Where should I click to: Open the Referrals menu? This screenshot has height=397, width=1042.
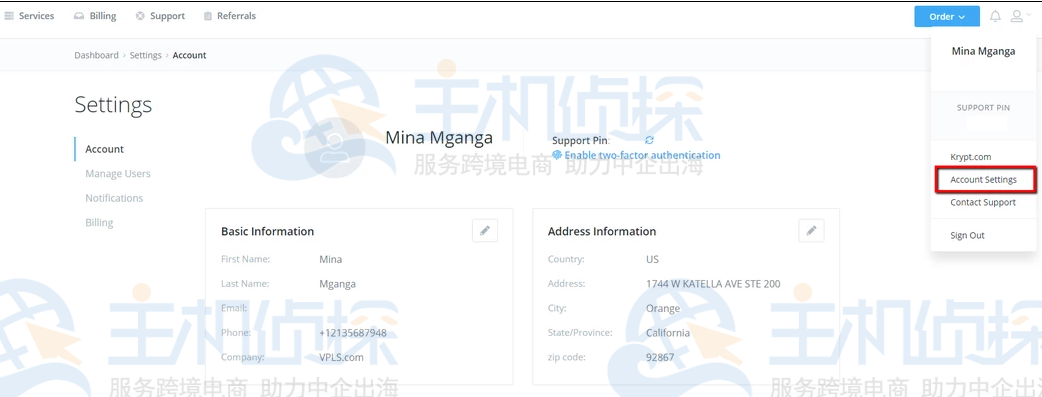click(x=229, y=16)
